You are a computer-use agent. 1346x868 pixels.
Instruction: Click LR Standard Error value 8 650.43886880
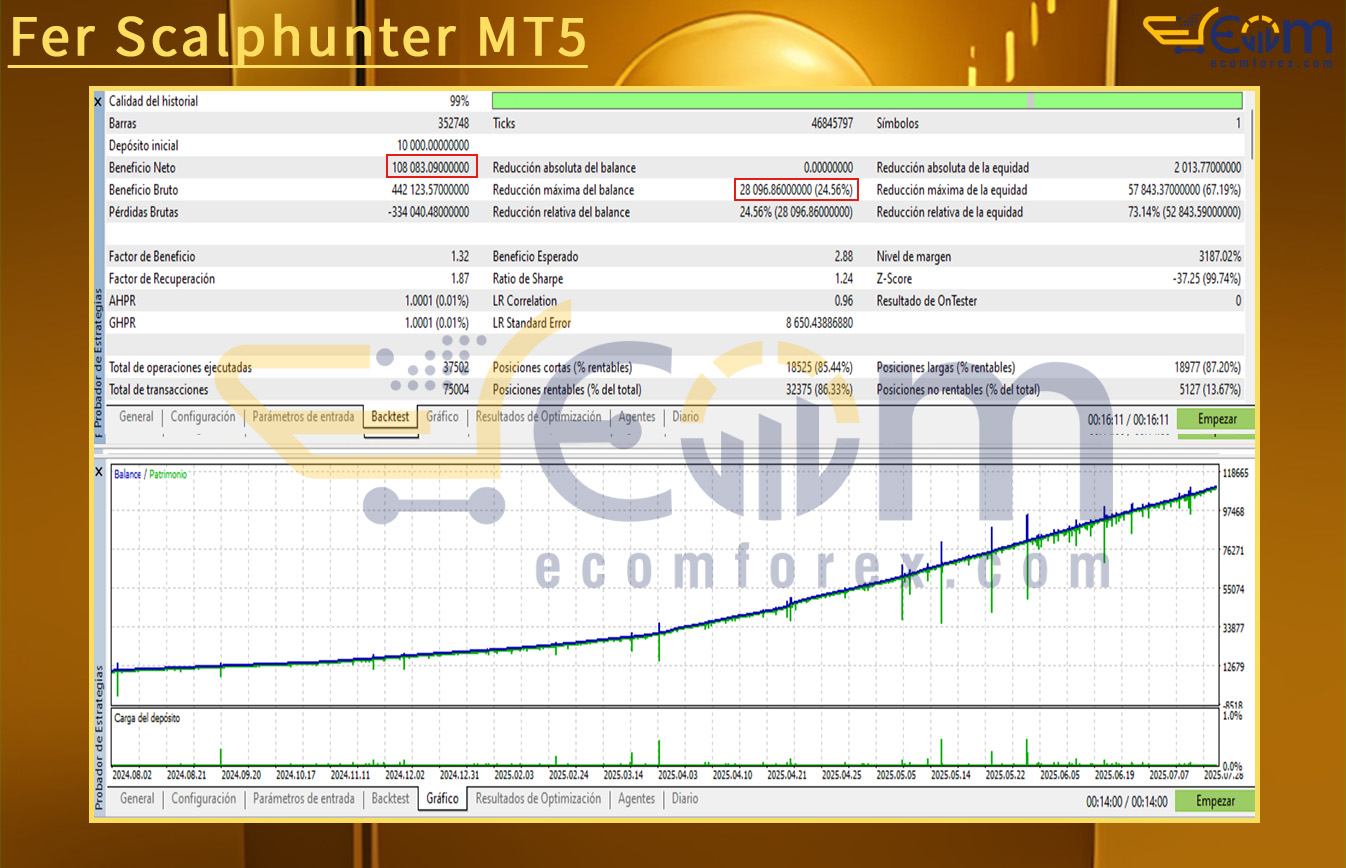(819, 323)
